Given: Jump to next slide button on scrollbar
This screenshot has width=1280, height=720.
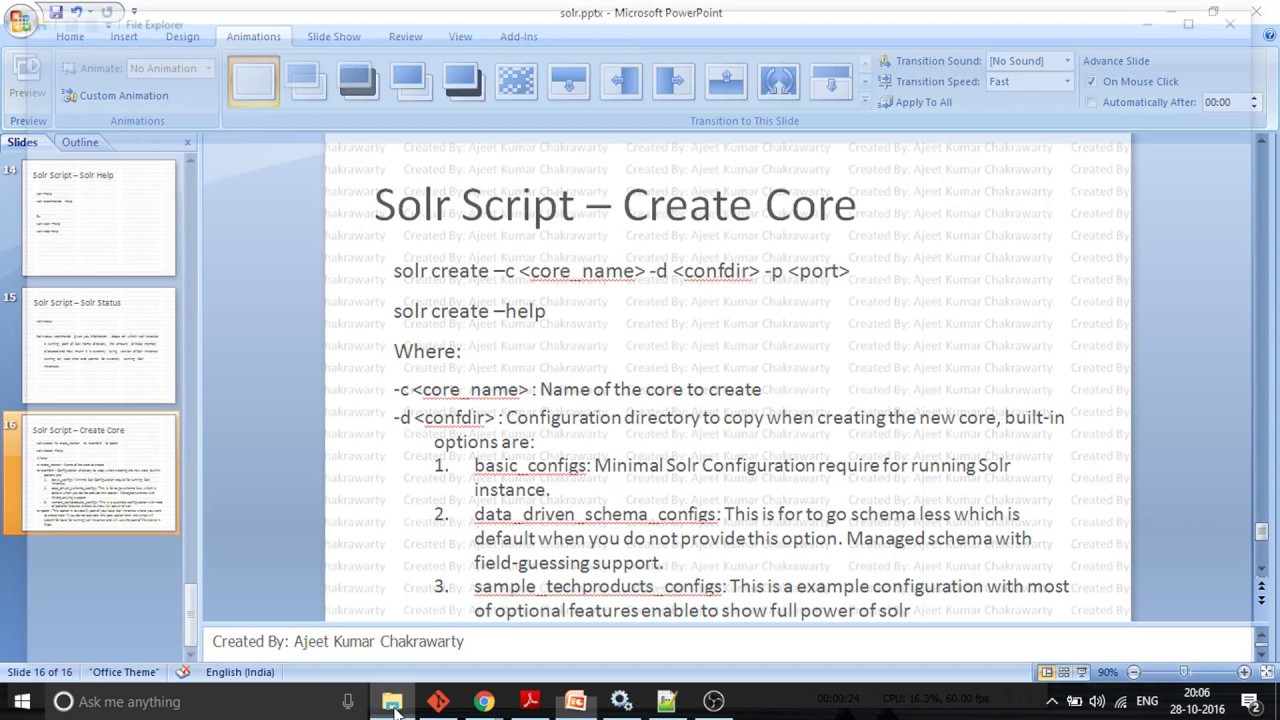Looking at the screenshot, I should pos(1262,598).
